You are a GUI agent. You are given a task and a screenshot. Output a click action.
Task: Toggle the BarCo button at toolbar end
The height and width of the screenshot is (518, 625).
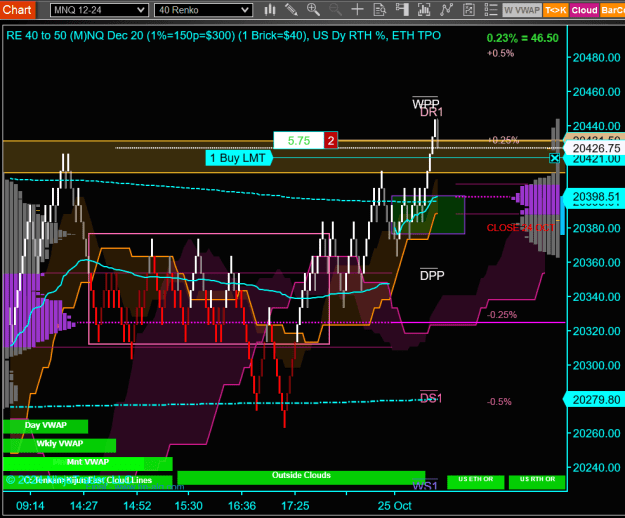[x=612, y=10]
